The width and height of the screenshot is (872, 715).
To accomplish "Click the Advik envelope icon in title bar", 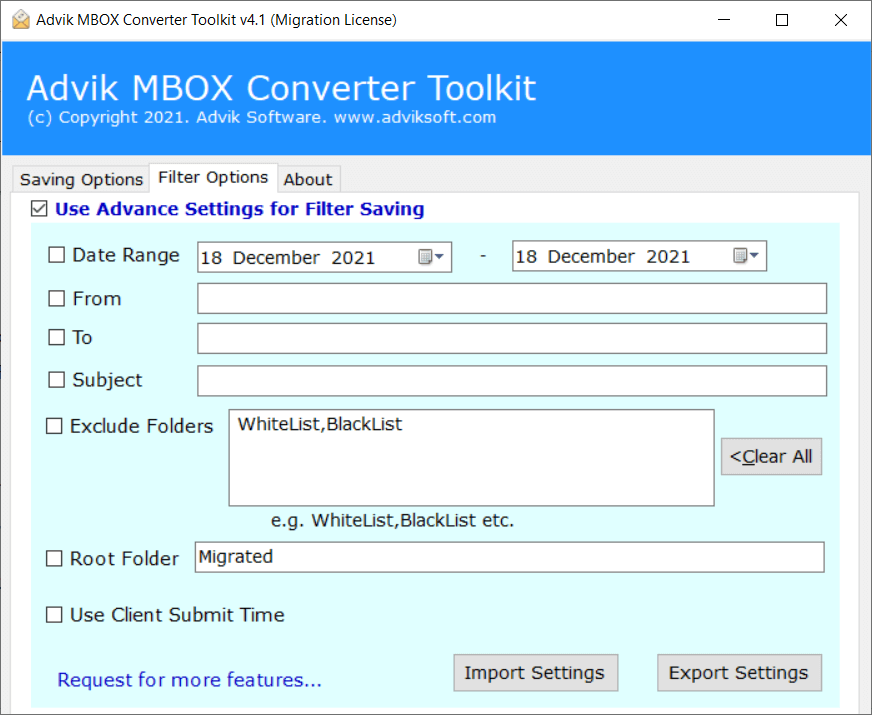I will tap(21, 20).
